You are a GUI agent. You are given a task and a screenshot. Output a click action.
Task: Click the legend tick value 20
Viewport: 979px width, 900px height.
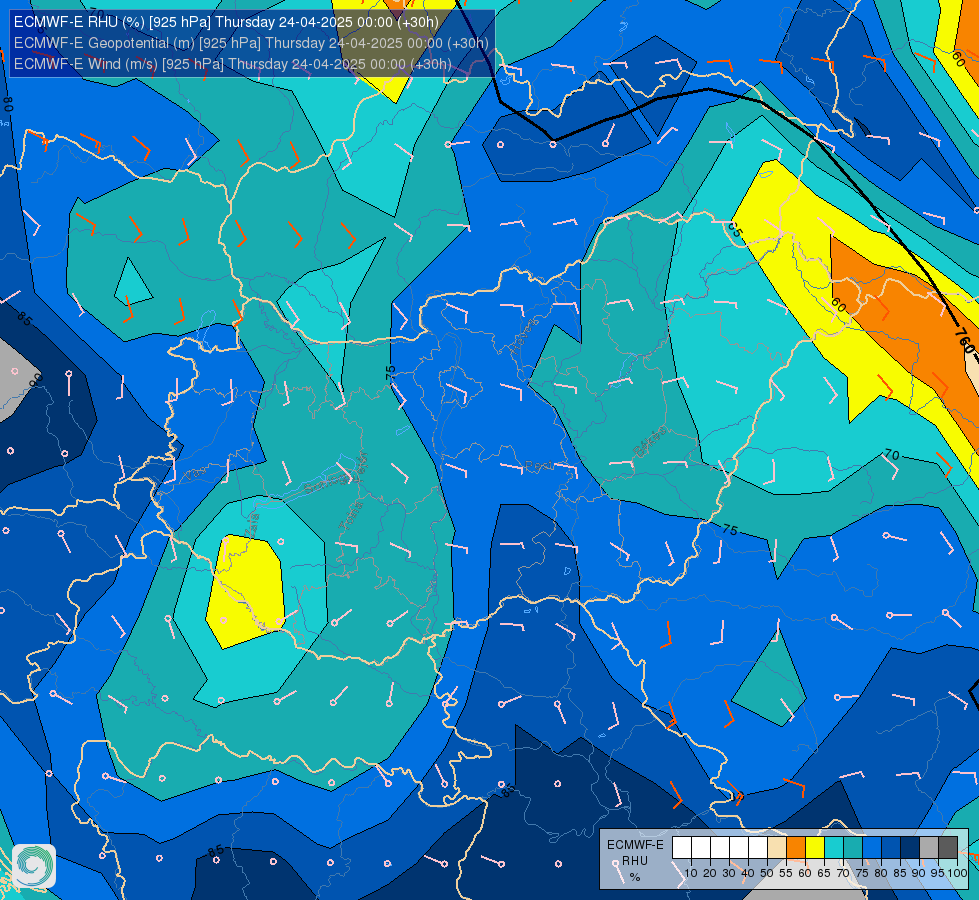point(710,873)
